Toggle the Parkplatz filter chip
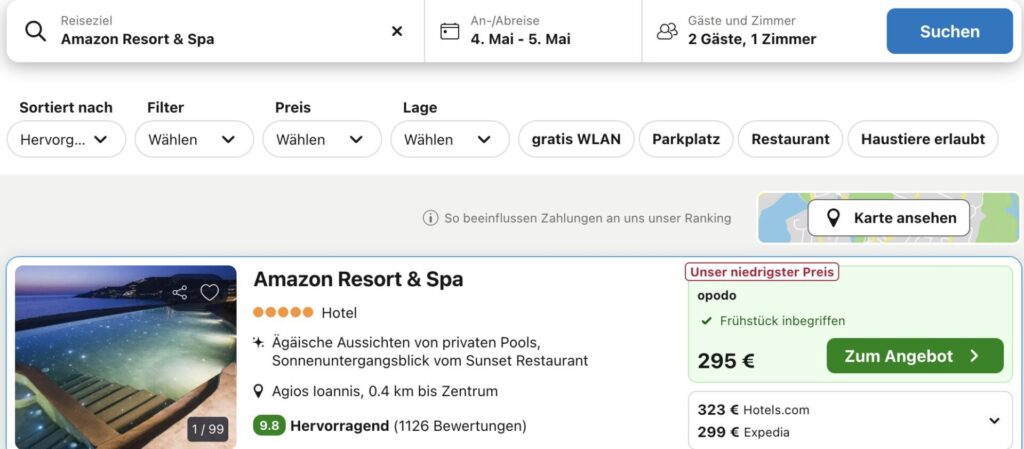This screenshot has height=449, width=1024. coord(686,139)
